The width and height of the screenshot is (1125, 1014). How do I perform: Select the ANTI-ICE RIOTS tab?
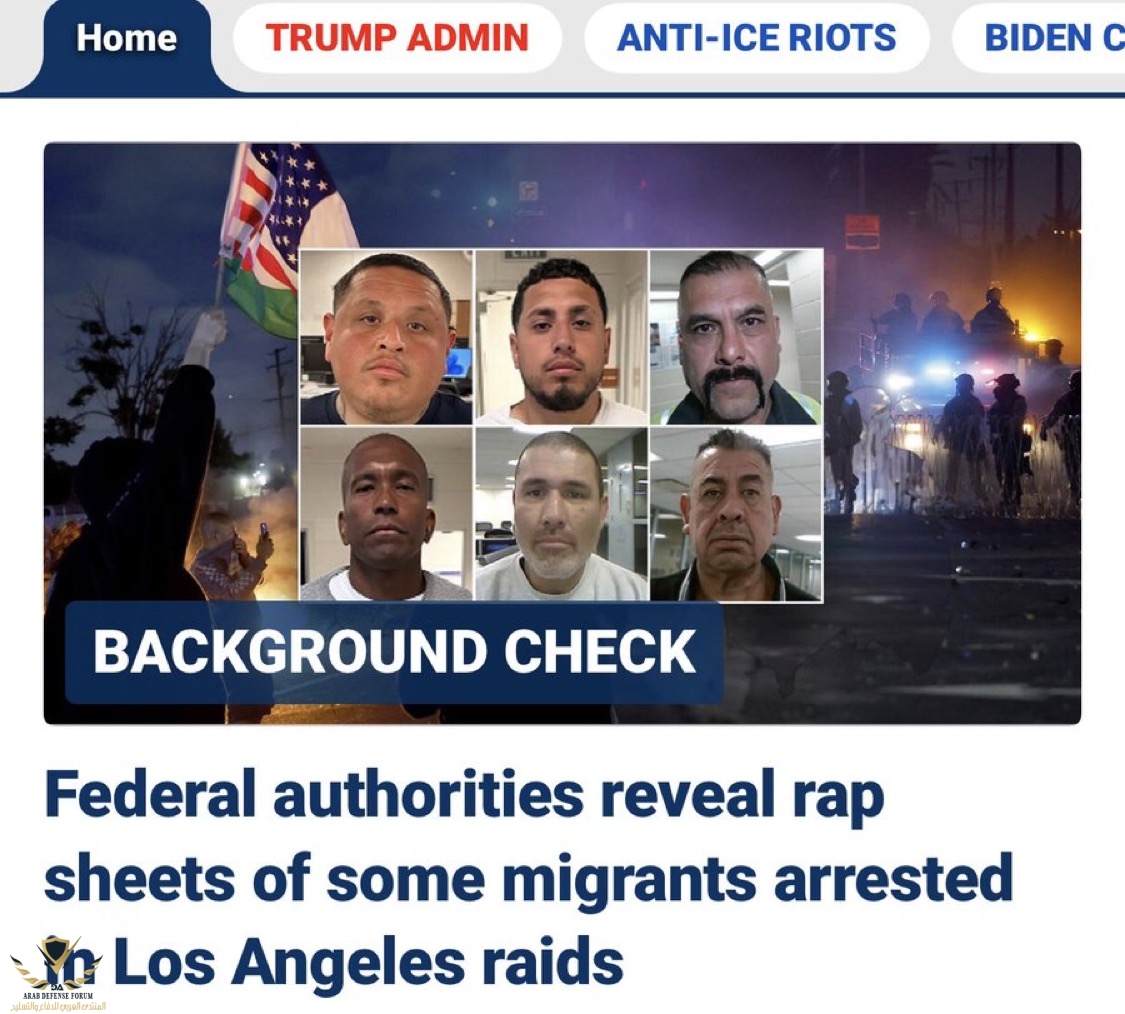756,38
